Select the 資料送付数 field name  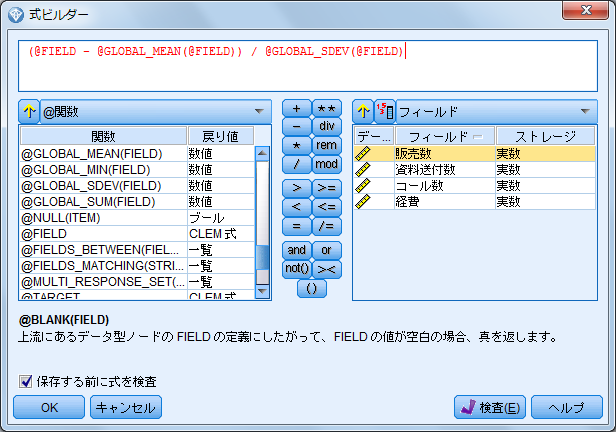point(425,170)
